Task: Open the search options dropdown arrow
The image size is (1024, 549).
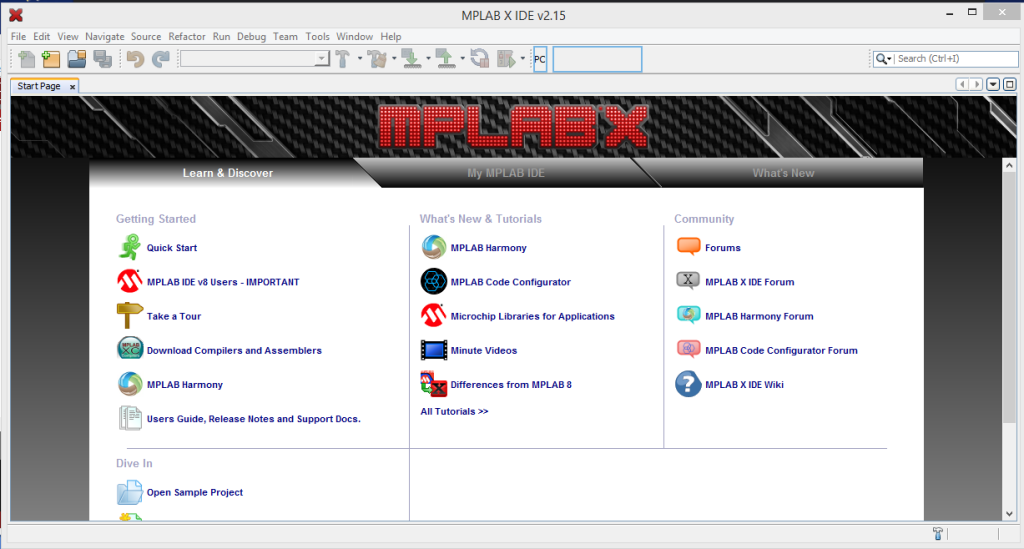Action: coord(889,59)
